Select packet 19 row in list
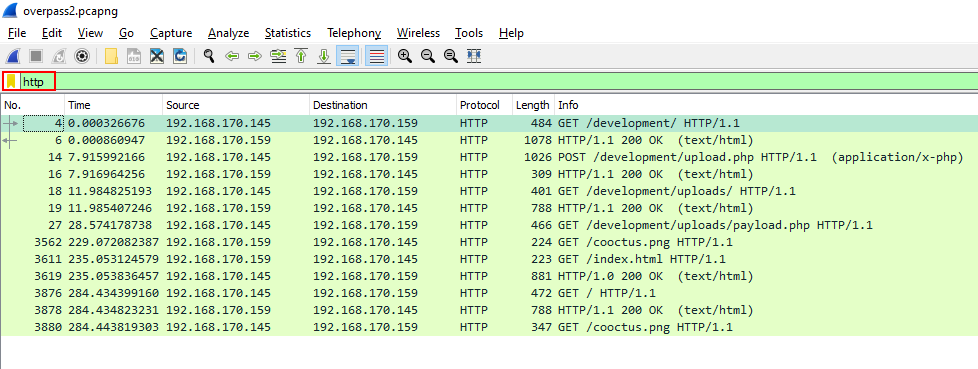The width and height of the screenshot is (978, 369). (489, 208)
